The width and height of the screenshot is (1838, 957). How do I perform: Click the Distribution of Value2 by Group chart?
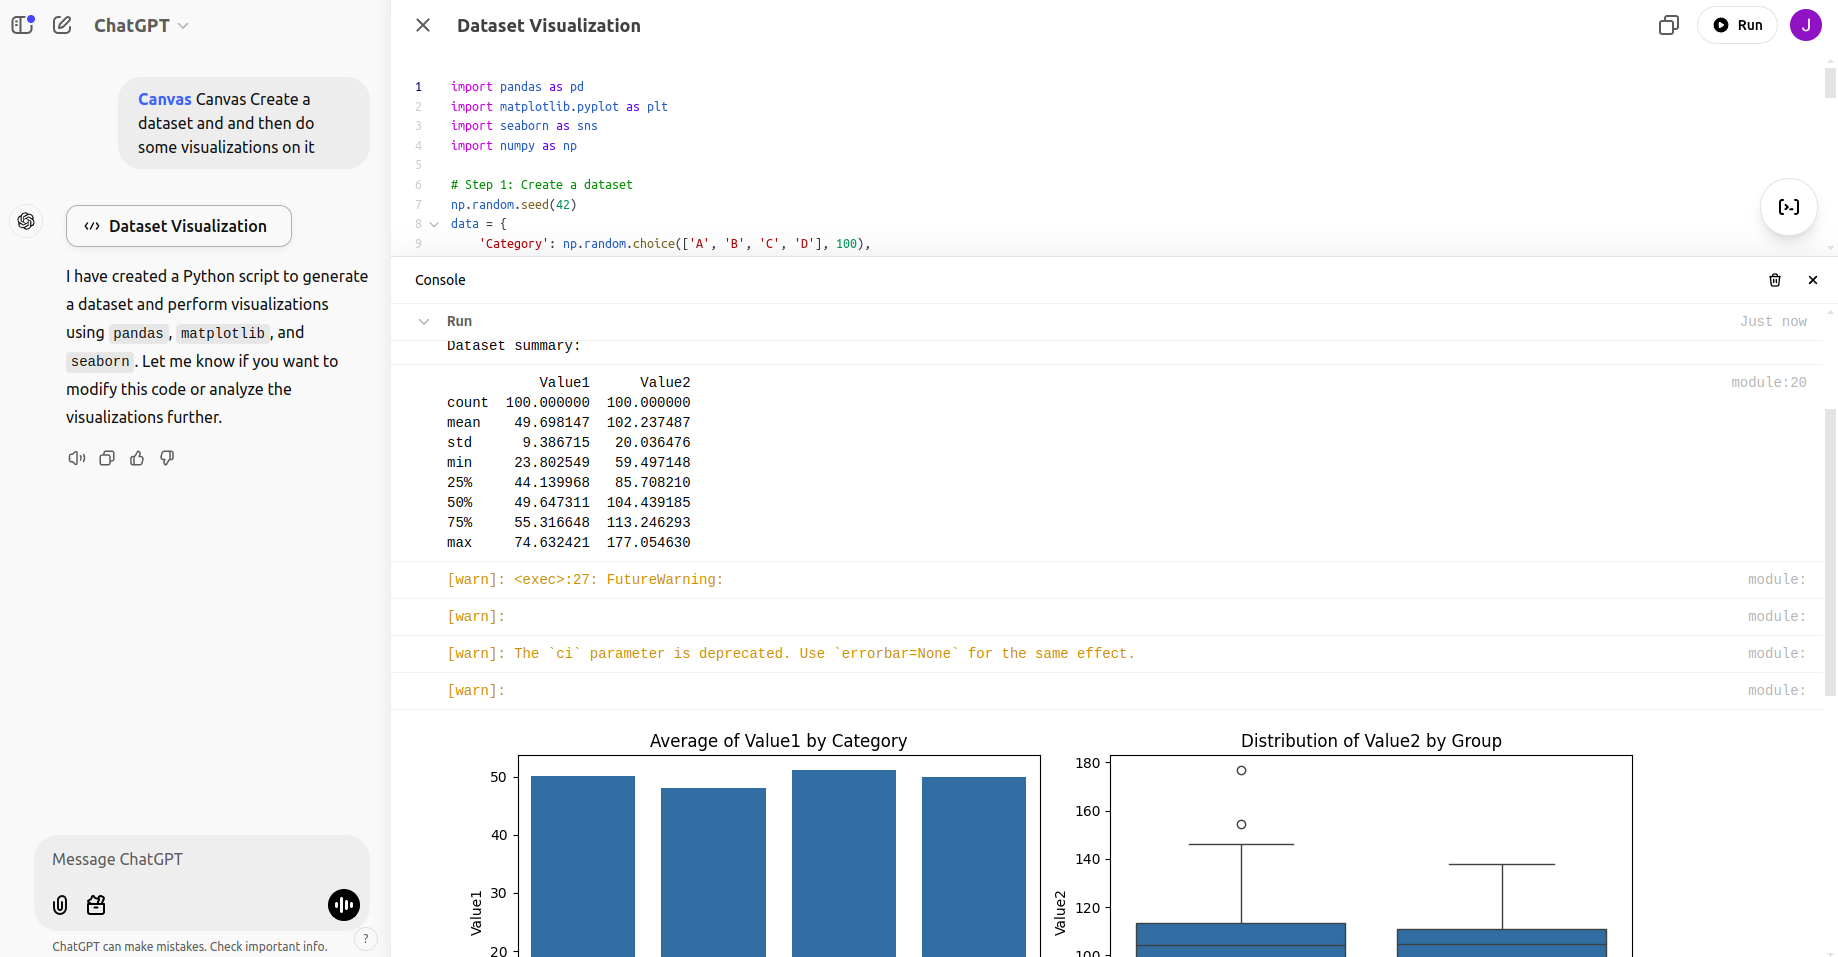pos(1342,843)
